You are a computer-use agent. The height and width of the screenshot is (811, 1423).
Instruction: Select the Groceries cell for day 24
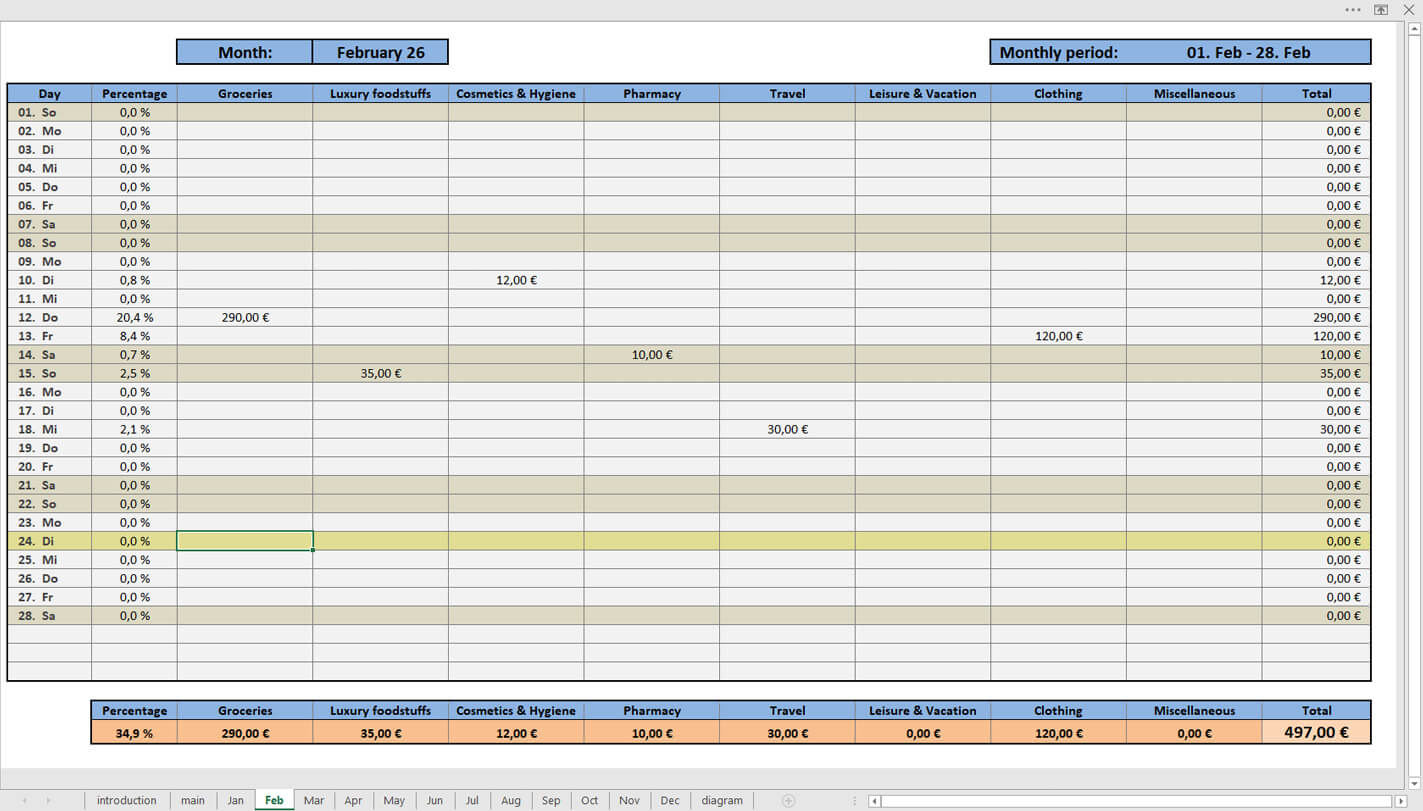[x=245, y=541]
